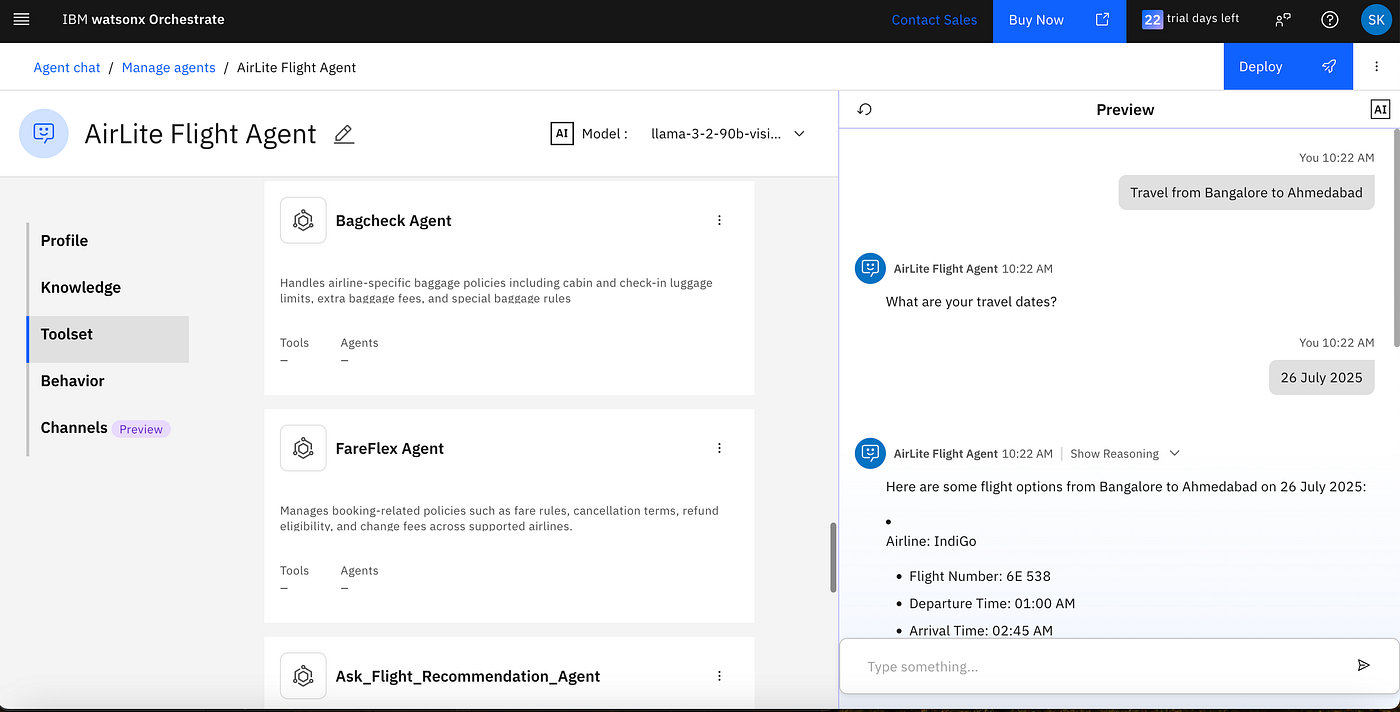This screenshot has width=1400, height=712.
Task: Click the Agents label in the FareFlex Agent card
Action: 359,570
